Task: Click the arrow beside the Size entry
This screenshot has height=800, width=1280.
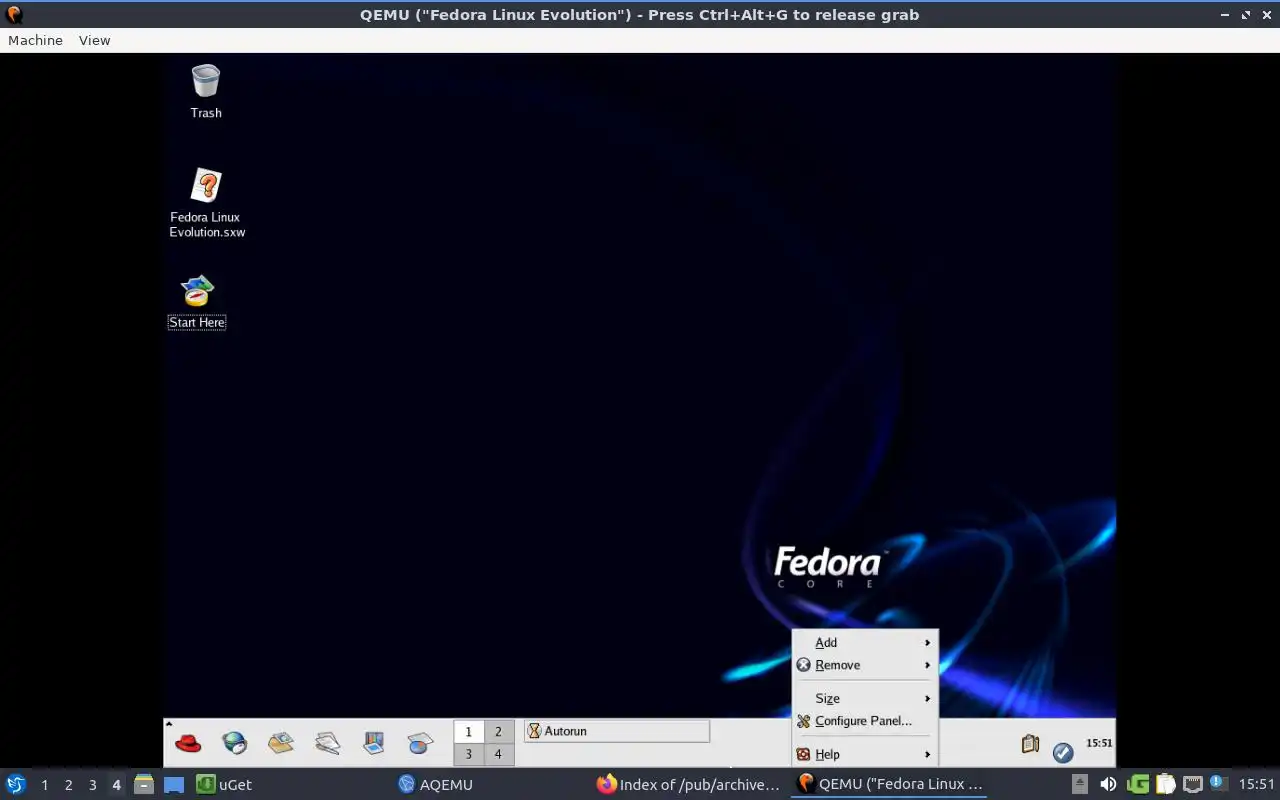Action: tap(928, 699)
